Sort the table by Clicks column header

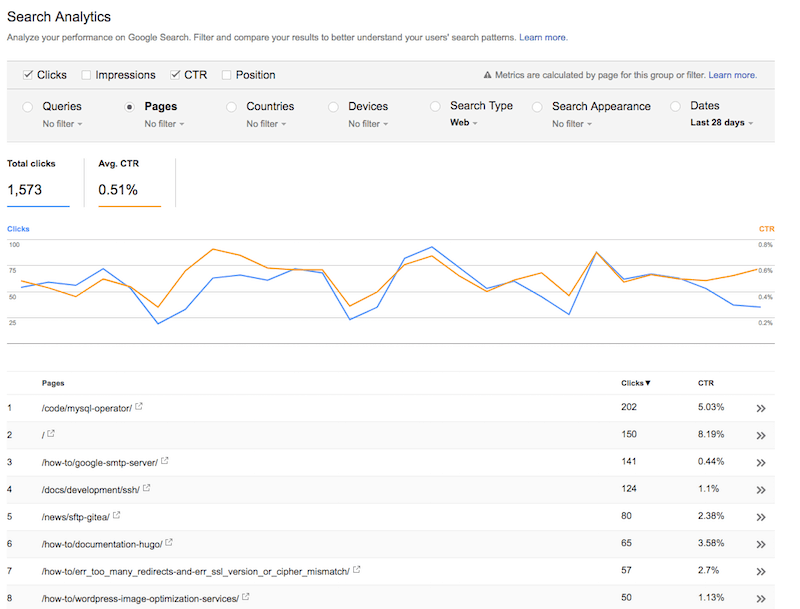coord(635,383)
